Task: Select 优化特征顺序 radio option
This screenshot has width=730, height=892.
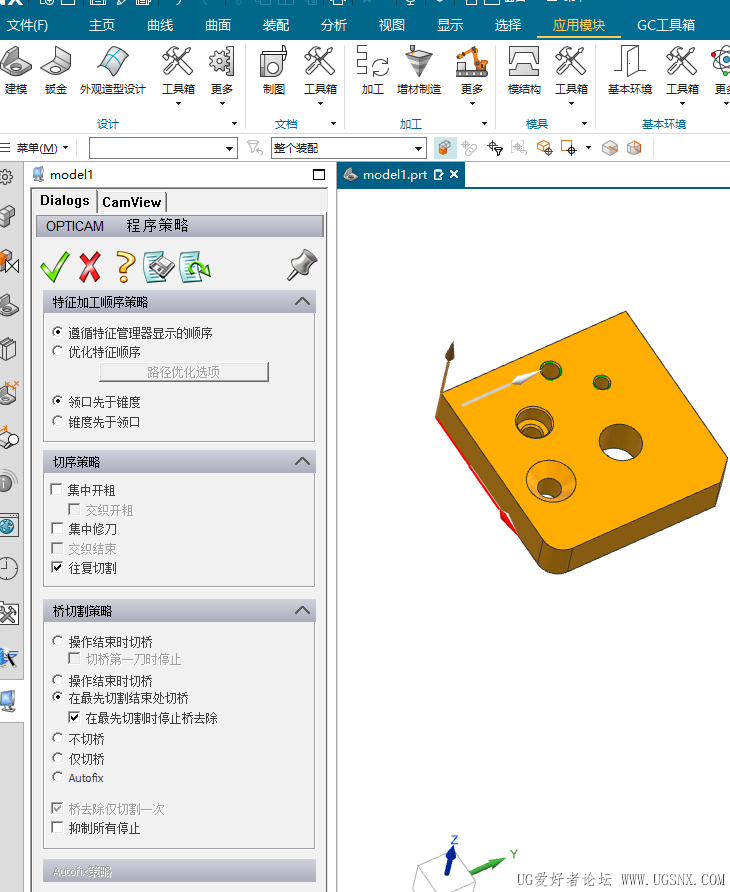Action: [57, 351]
